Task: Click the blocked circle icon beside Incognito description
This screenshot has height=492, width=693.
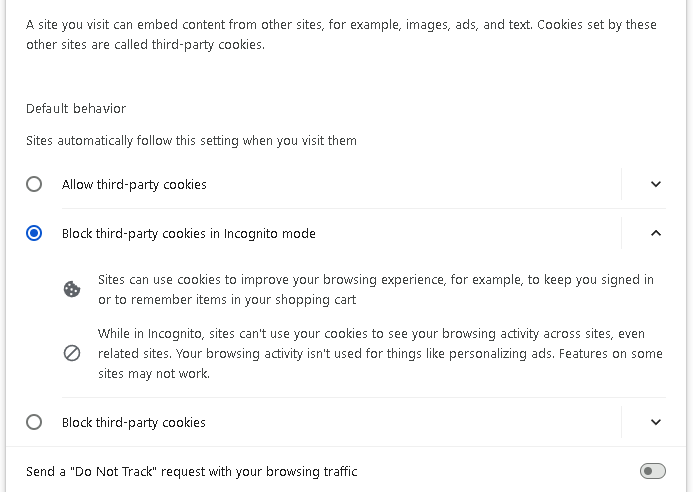Action: click(x=72, y=353)
